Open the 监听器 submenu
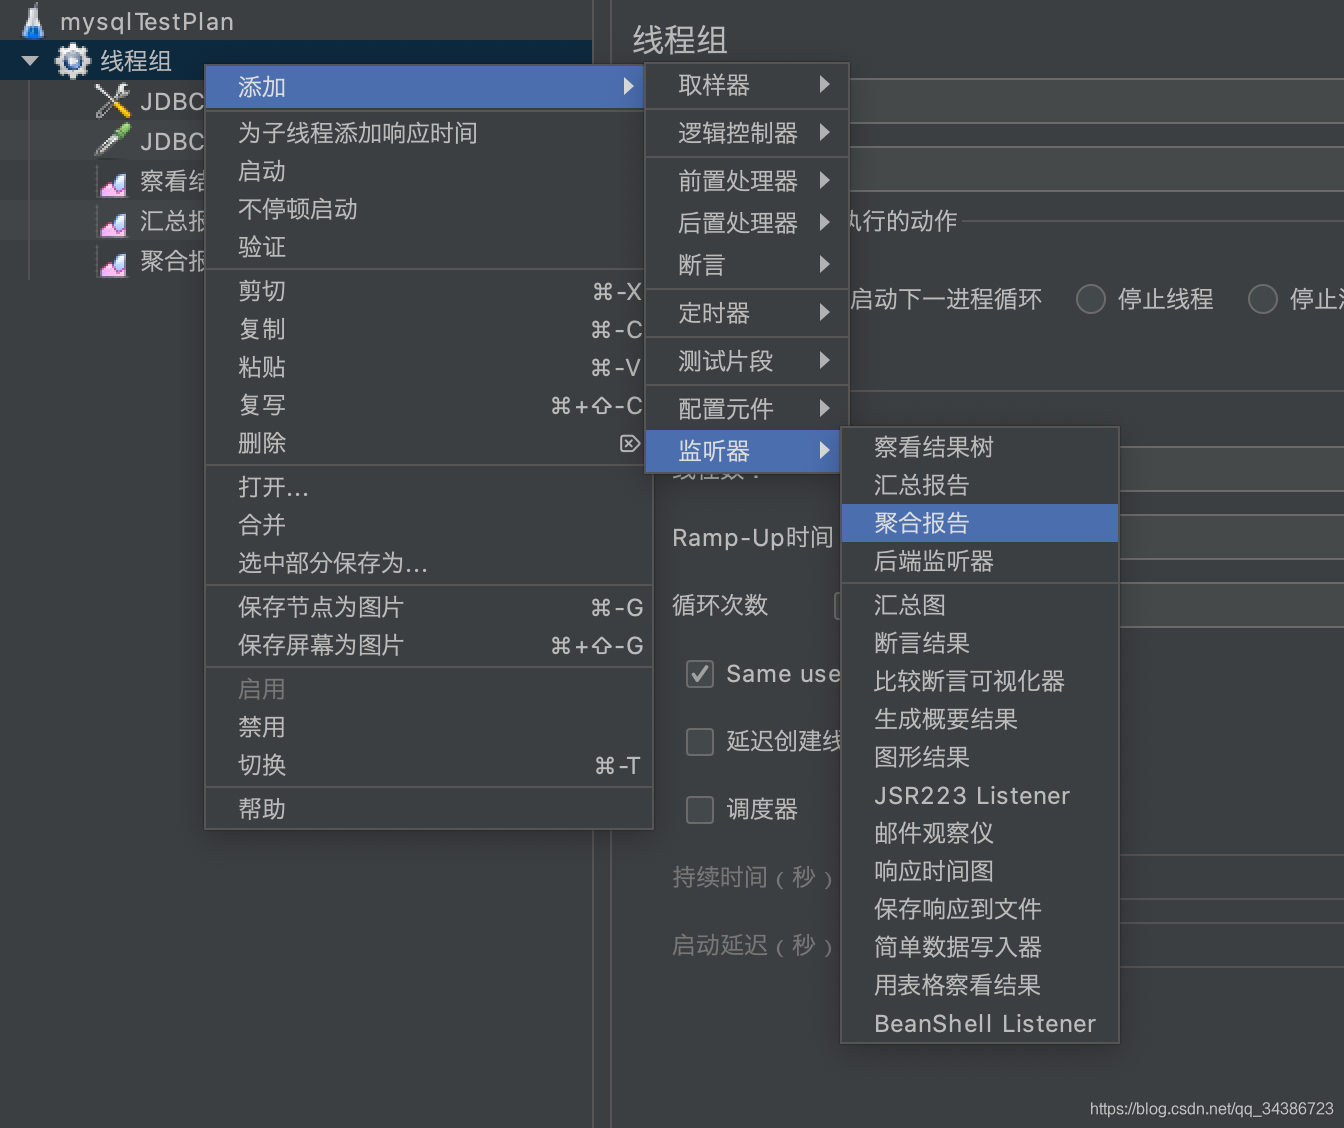The height and width of the screenshot is (1128, 1344). pyautogui.click(x=743, y=451)
